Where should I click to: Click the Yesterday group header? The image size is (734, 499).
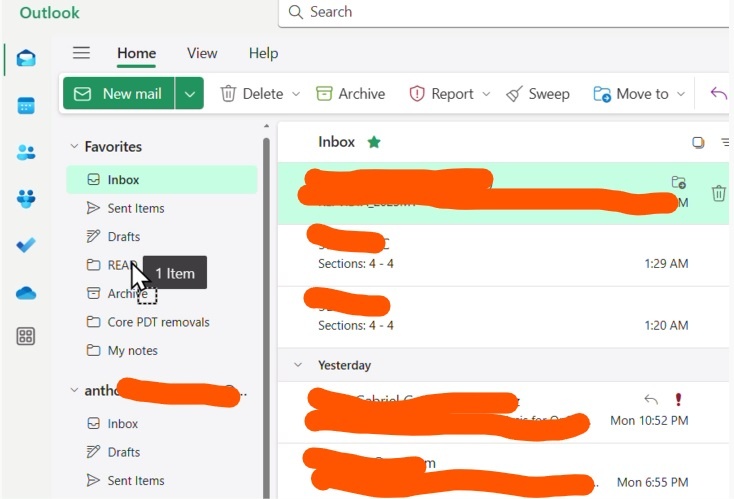coord(503,365)
